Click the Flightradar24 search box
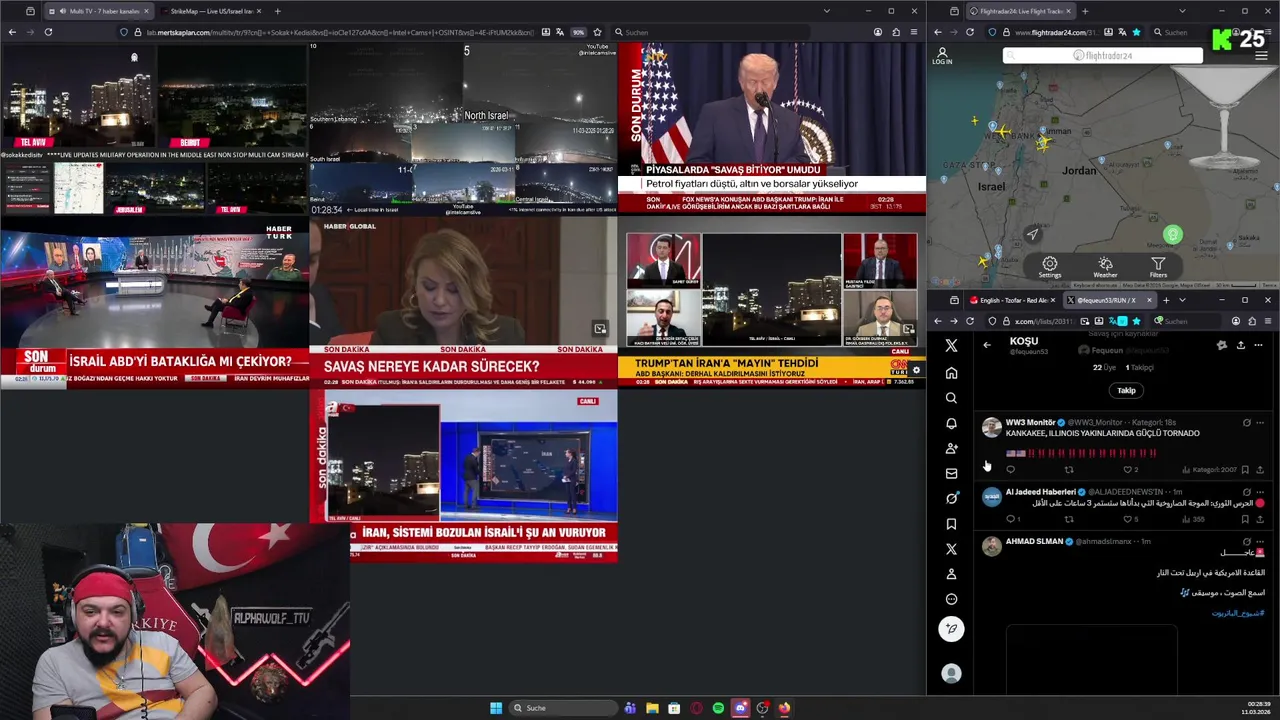Screen dimensions: 1280x720 (1103, 56)
